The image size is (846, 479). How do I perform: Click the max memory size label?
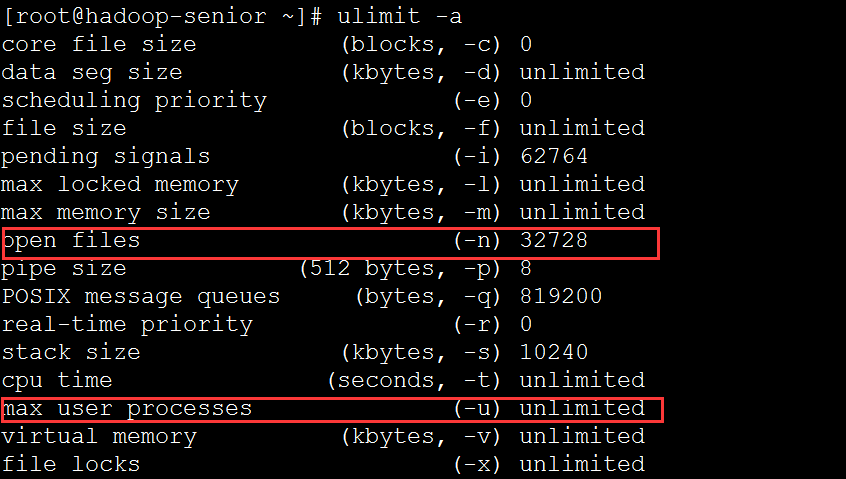106,213
